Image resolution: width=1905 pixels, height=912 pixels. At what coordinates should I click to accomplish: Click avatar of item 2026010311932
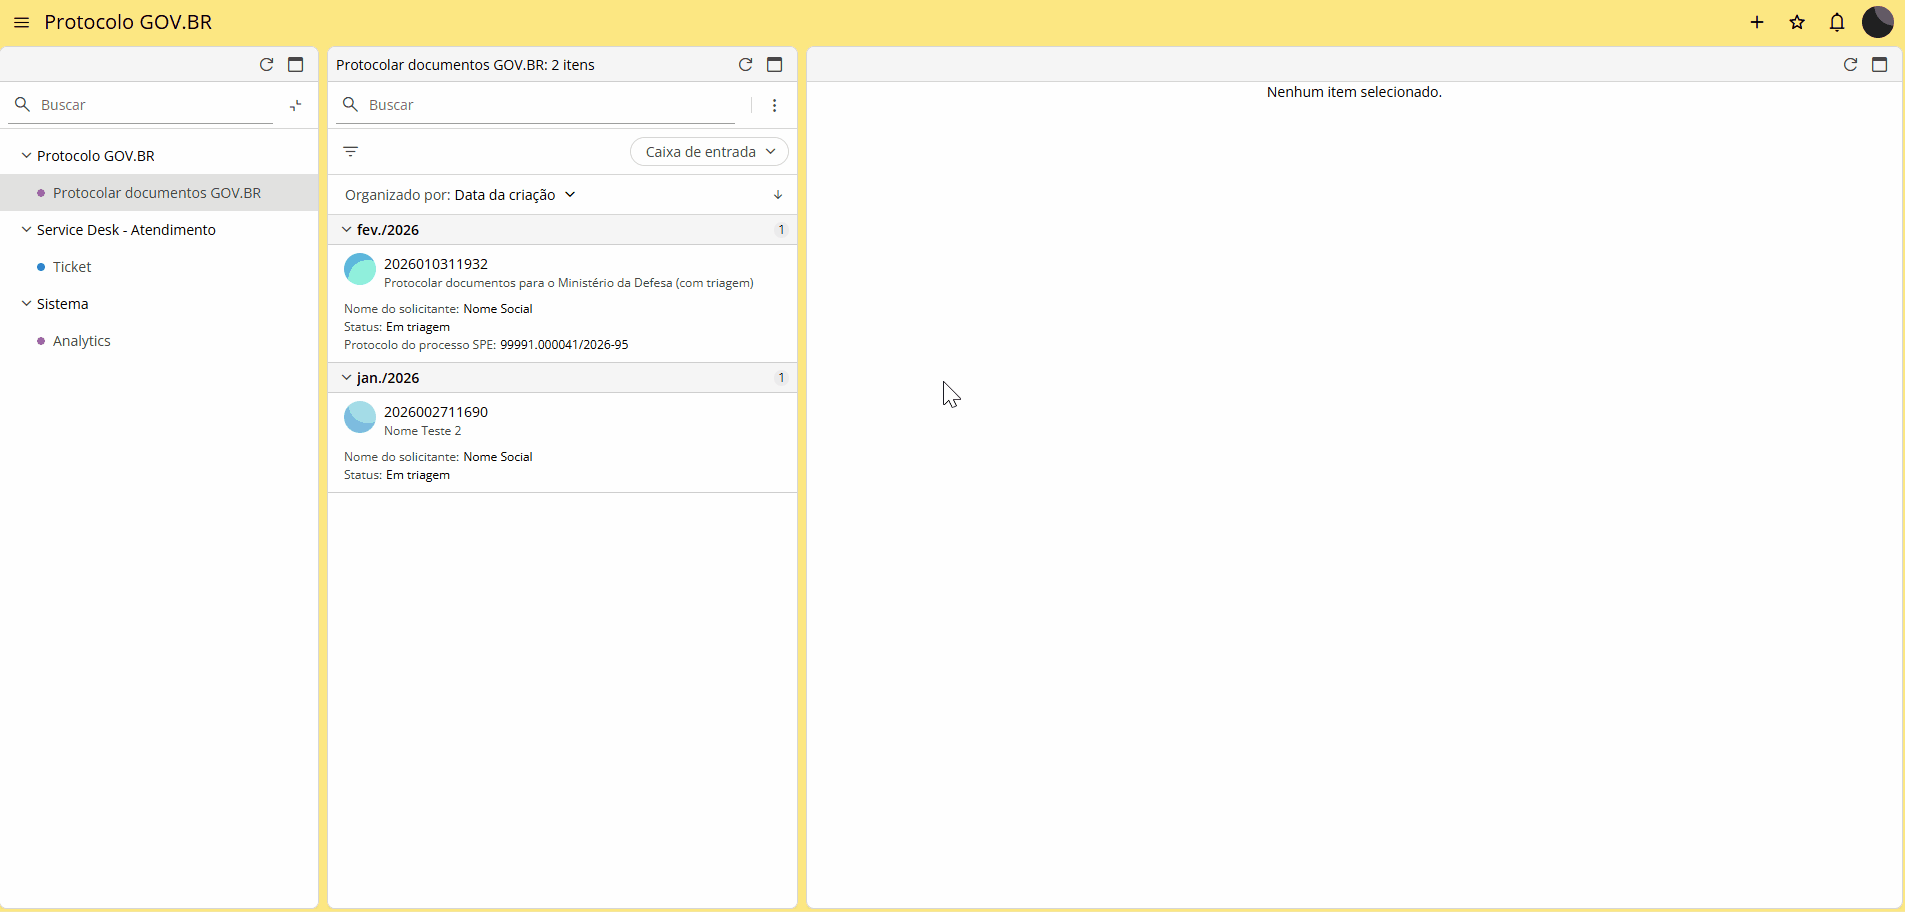pos(360,269)
